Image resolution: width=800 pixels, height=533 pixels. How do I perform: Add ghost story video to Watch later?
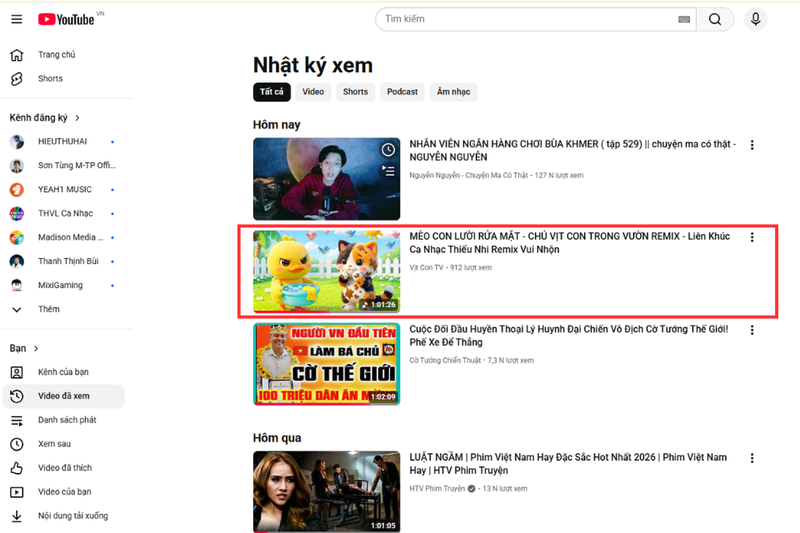[x=388, y=149]
